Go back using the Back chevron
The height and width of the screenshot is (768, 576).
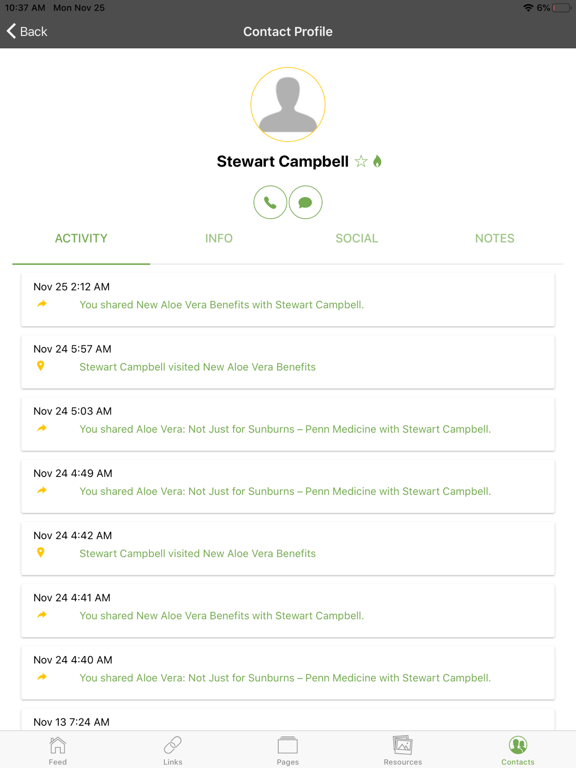point(27,31)
